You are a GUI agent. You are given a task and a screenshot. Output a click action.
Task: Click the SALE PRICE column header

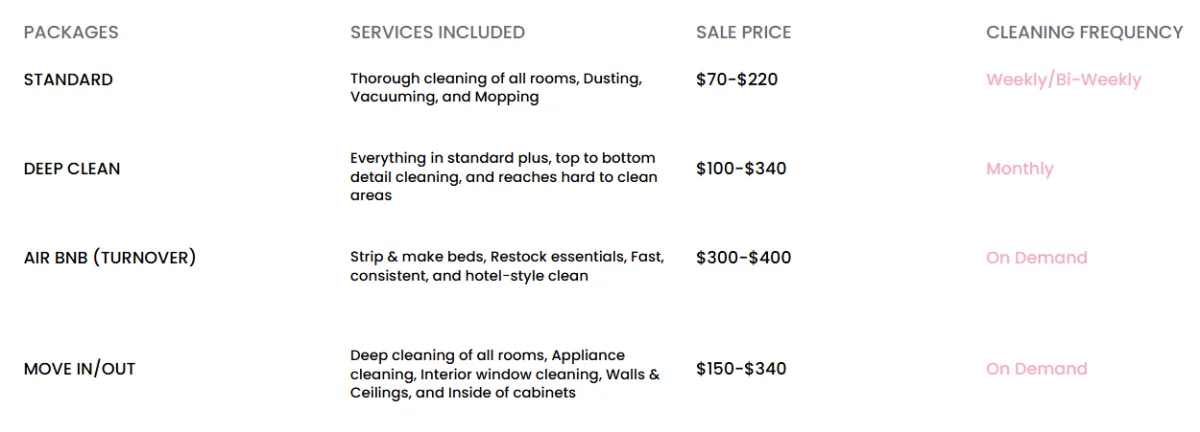tap(743, 32)
